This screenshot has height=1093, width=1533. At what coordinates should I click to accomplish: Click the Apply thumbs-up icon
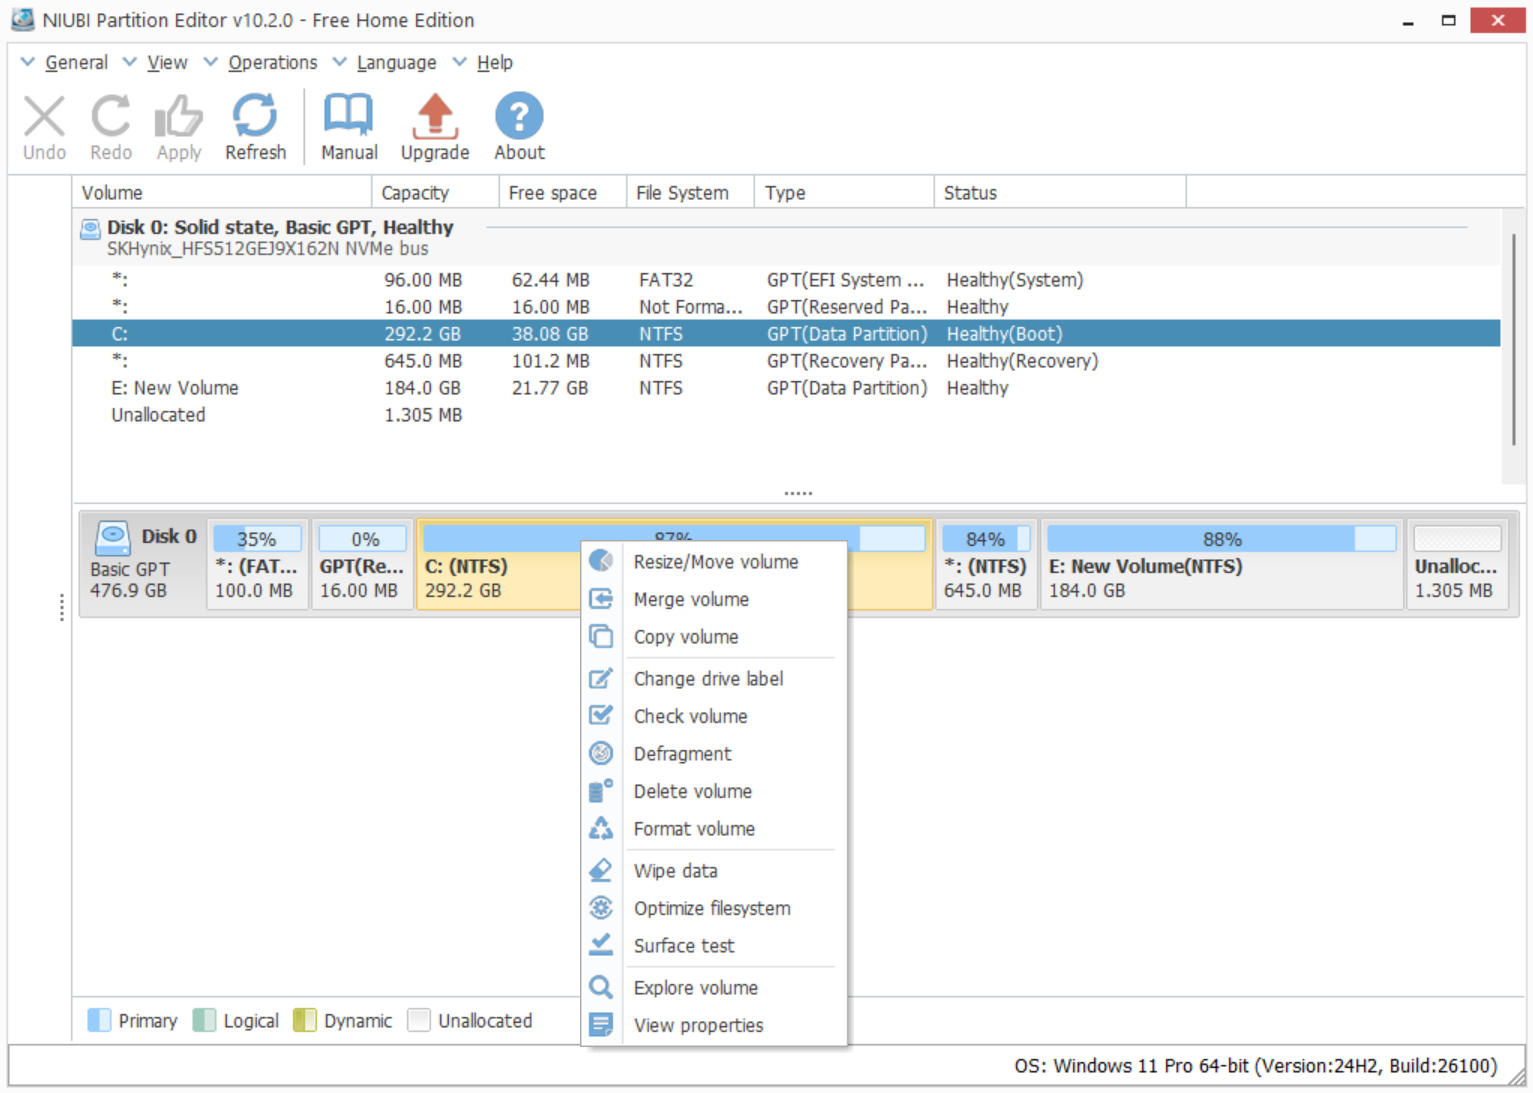(x=179, y=116)
